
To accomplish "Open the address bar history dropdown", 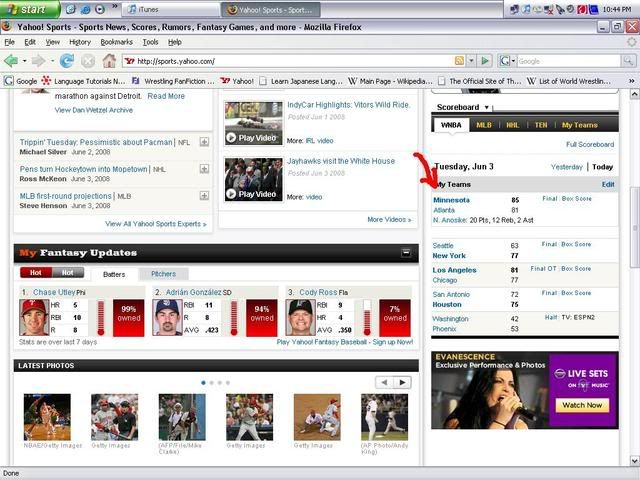I will click(471, 61).
